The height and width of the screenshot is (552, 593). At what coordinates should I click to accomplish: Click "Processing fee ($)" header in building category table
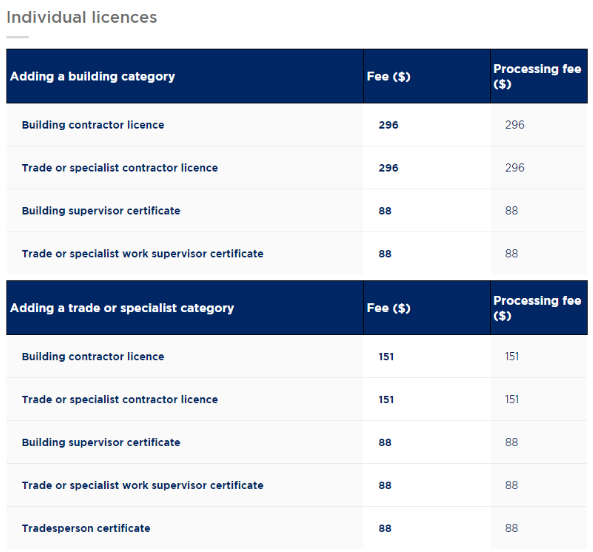[537, 76]
